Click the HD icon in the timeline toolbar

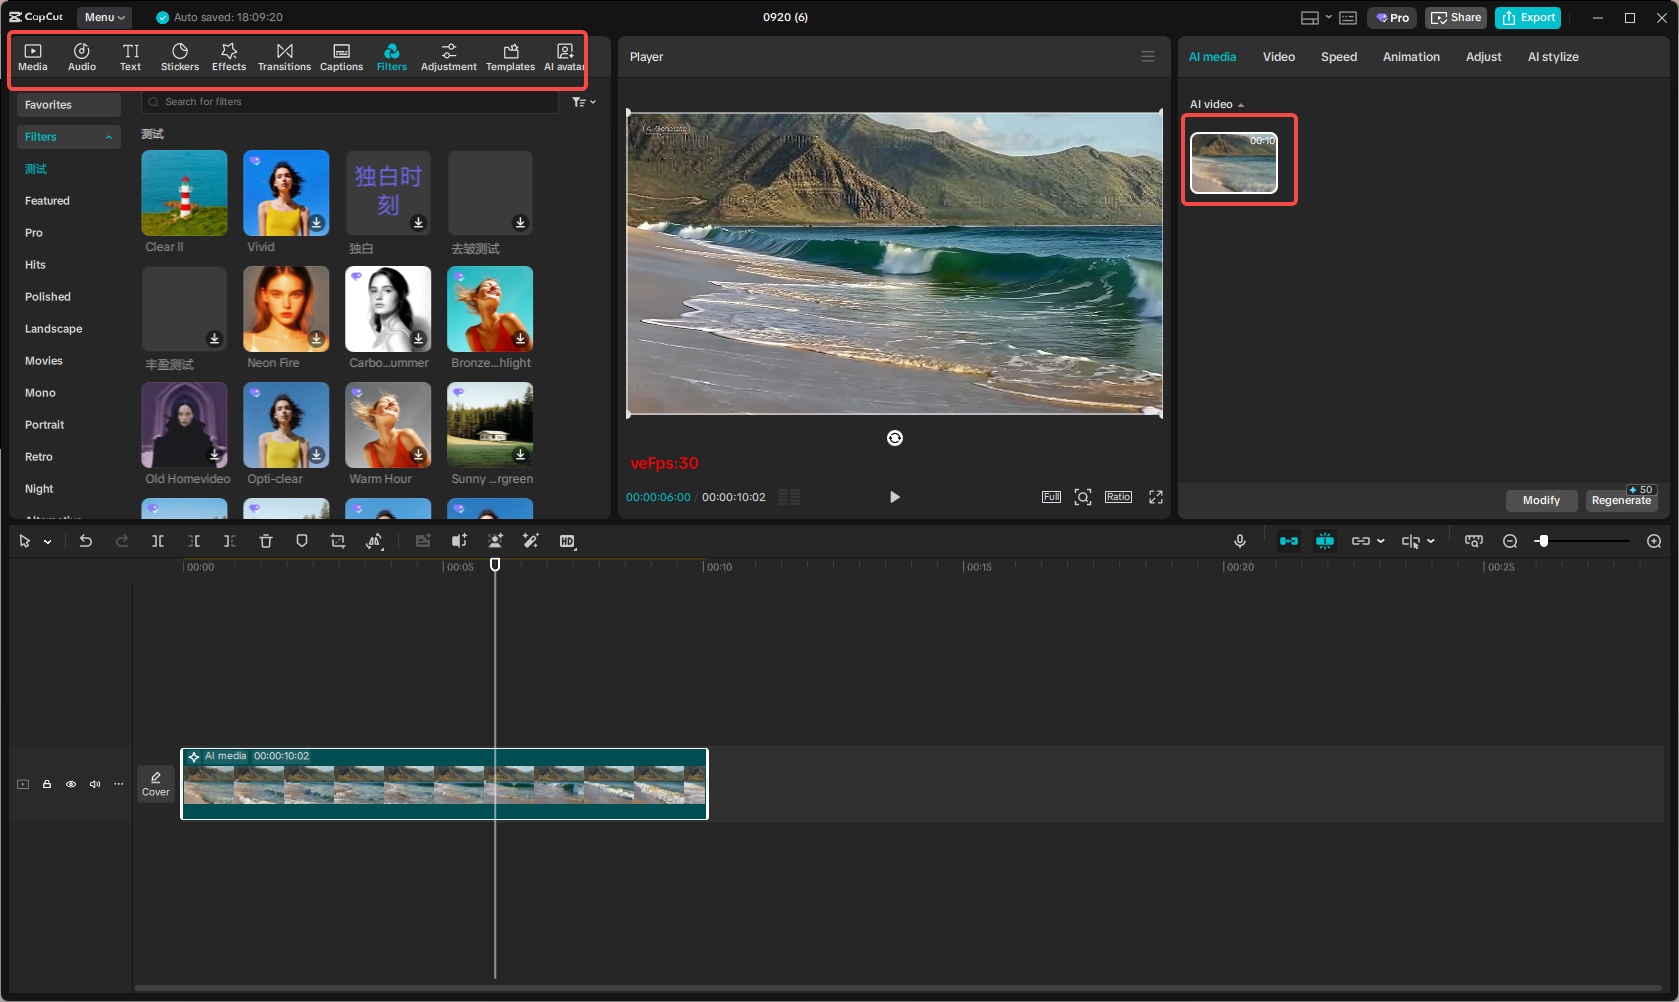click(x=567, y=541)
